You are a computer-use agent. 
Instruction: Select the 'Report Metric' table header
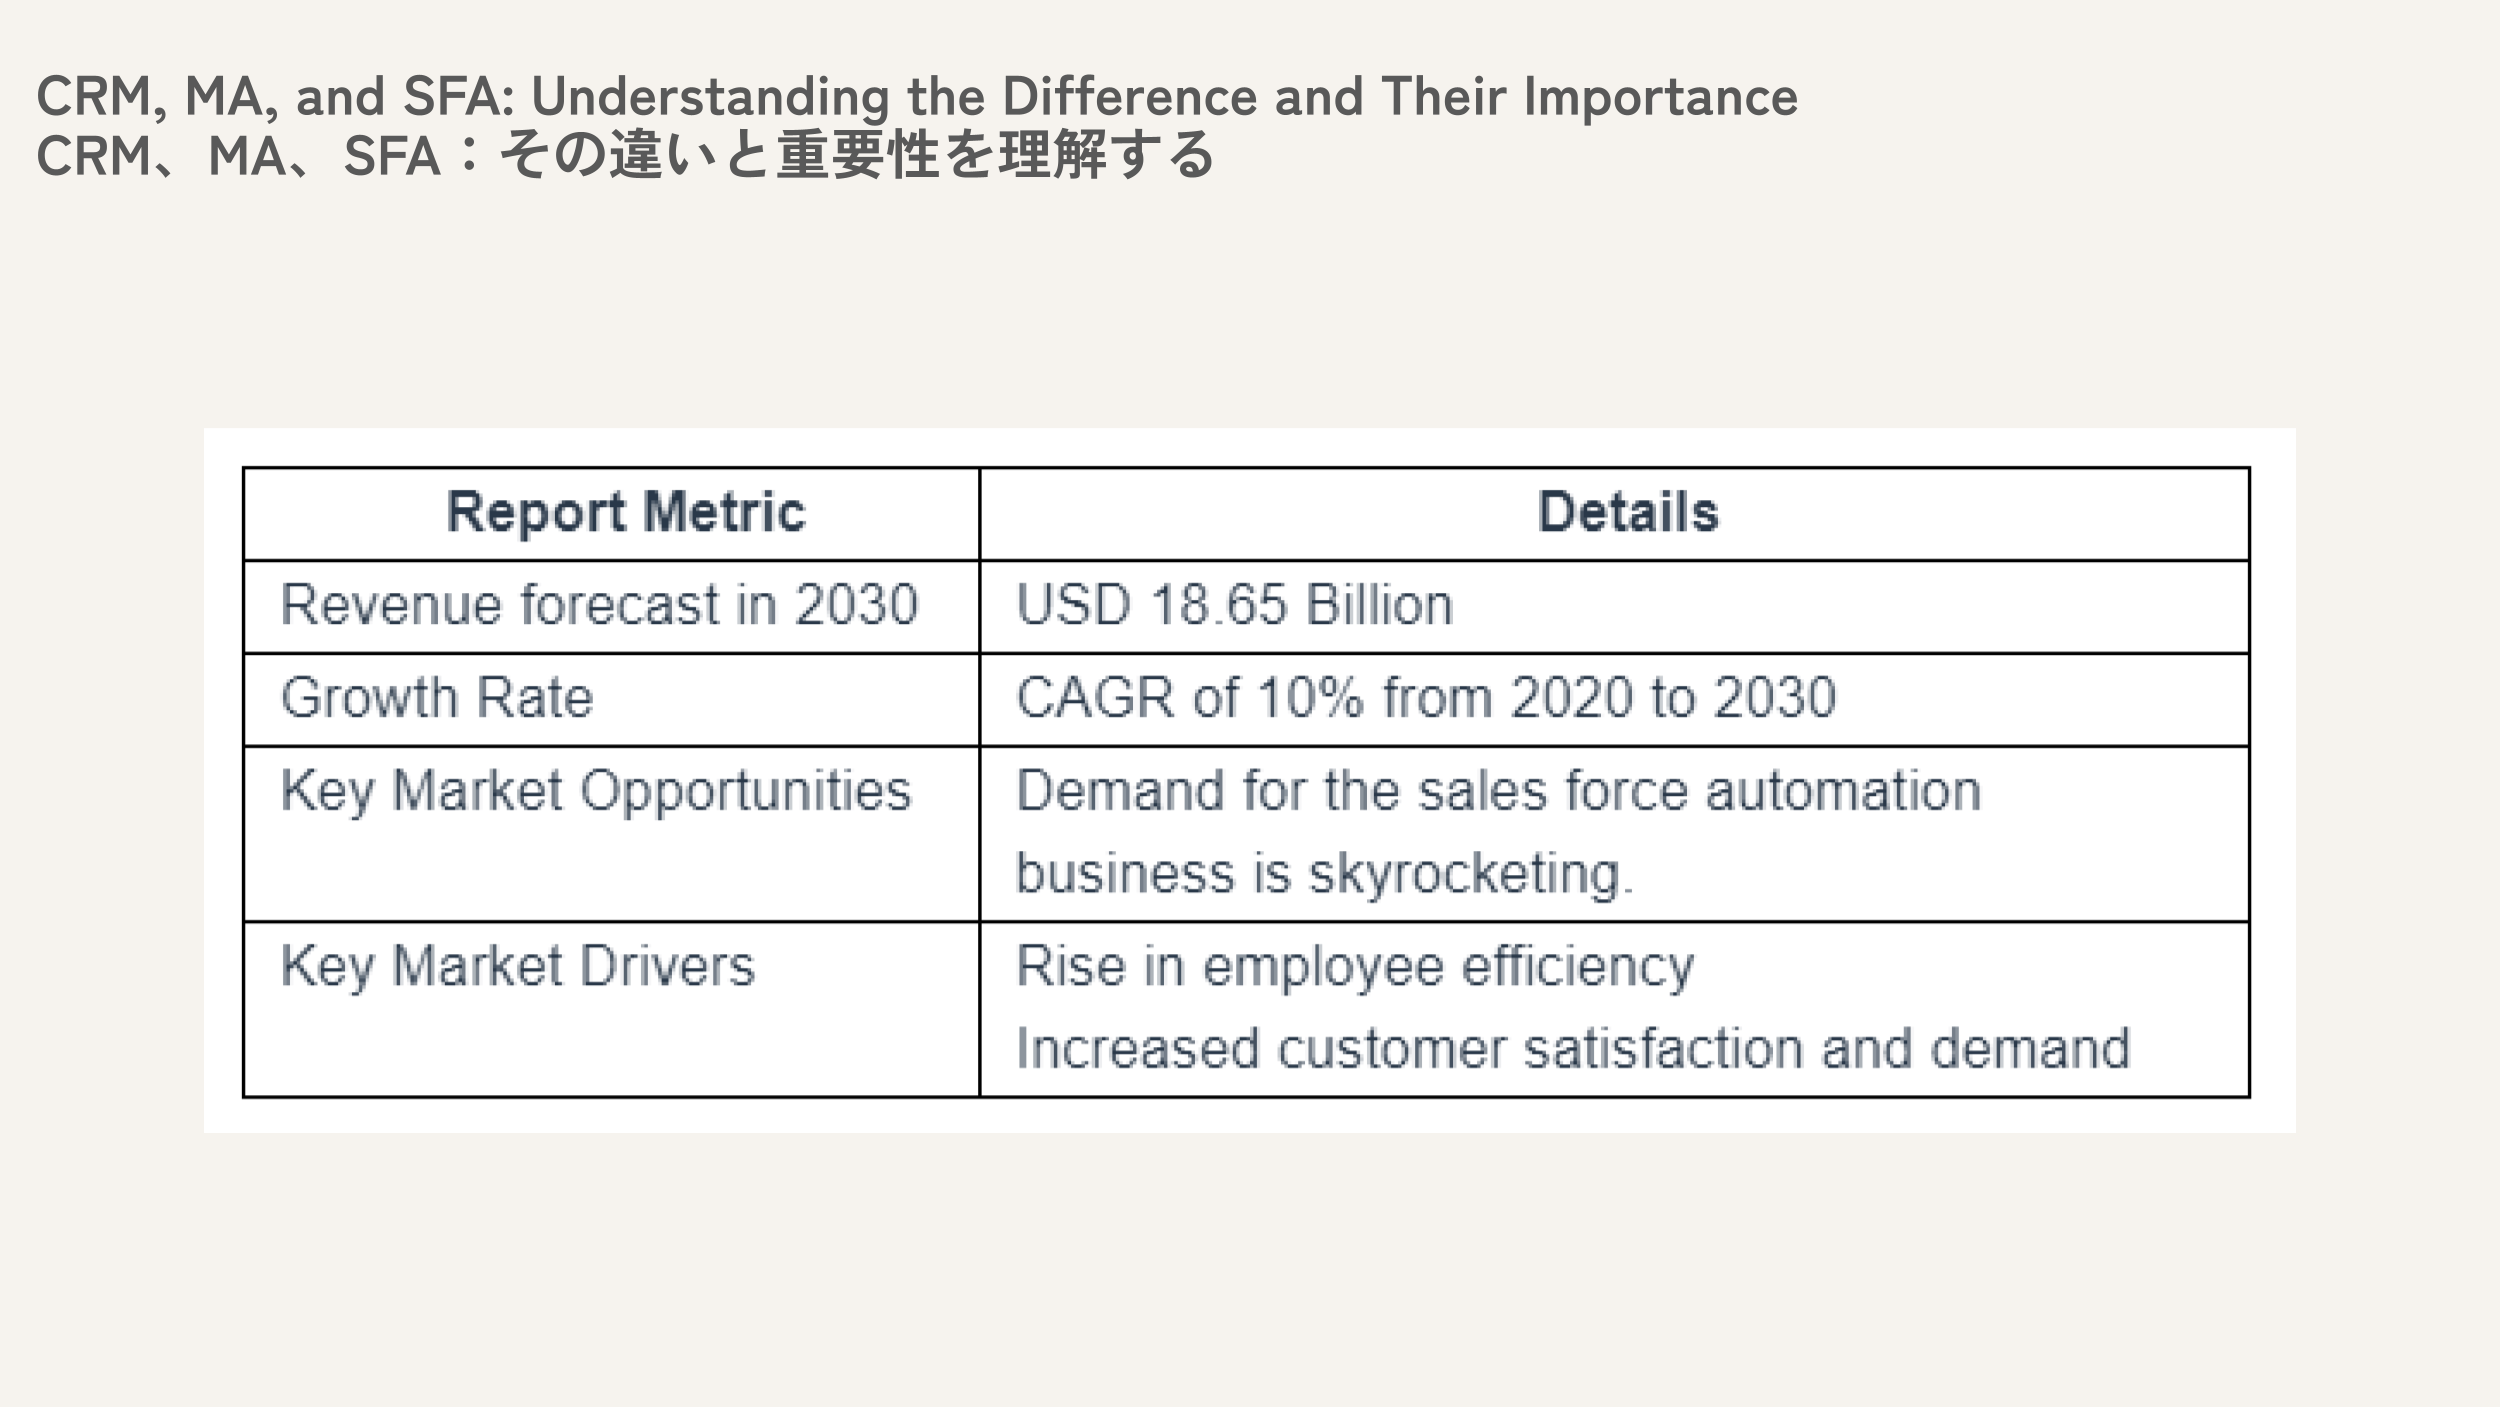point(625,512)
